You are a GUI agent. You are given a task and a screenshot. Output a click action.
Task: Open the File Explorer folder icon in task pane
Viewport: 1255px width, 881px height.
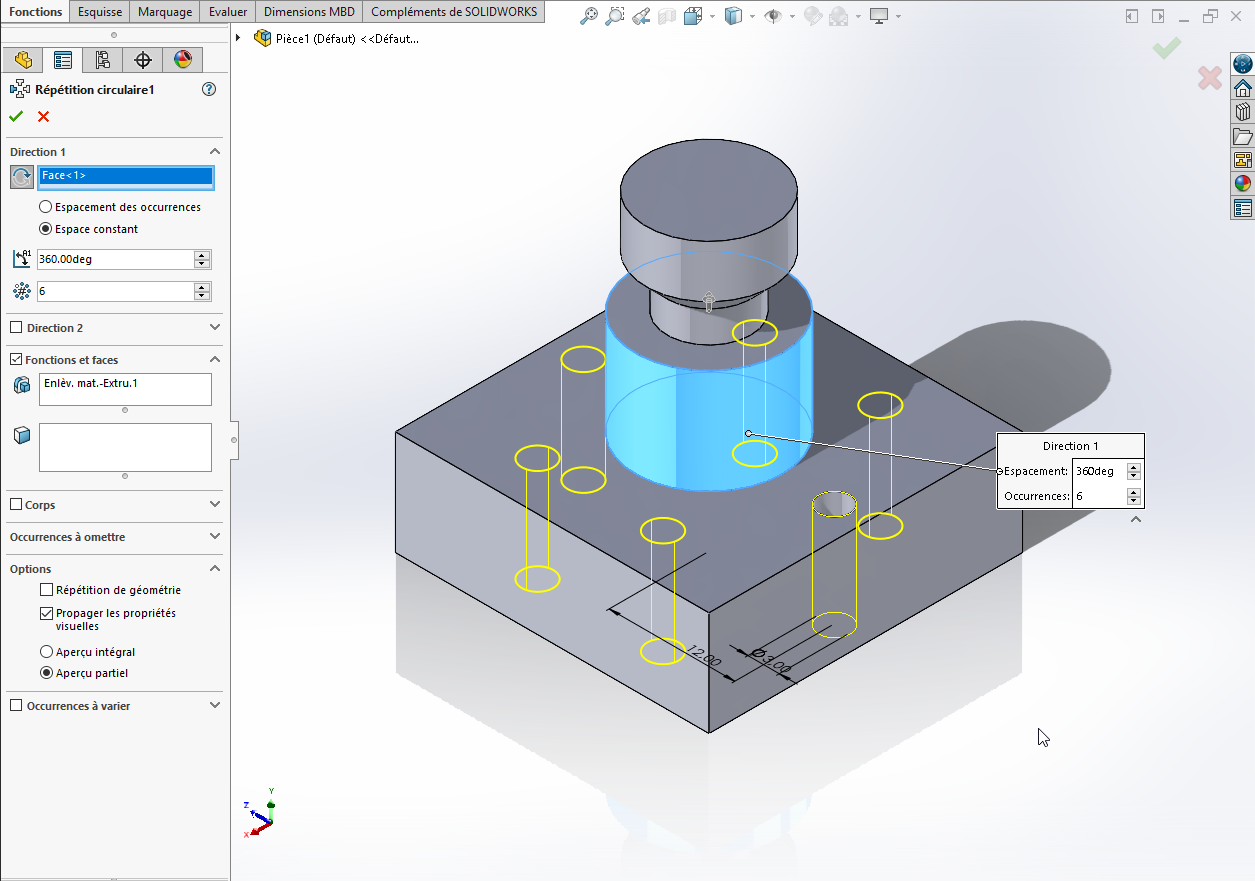(1243, 136)
